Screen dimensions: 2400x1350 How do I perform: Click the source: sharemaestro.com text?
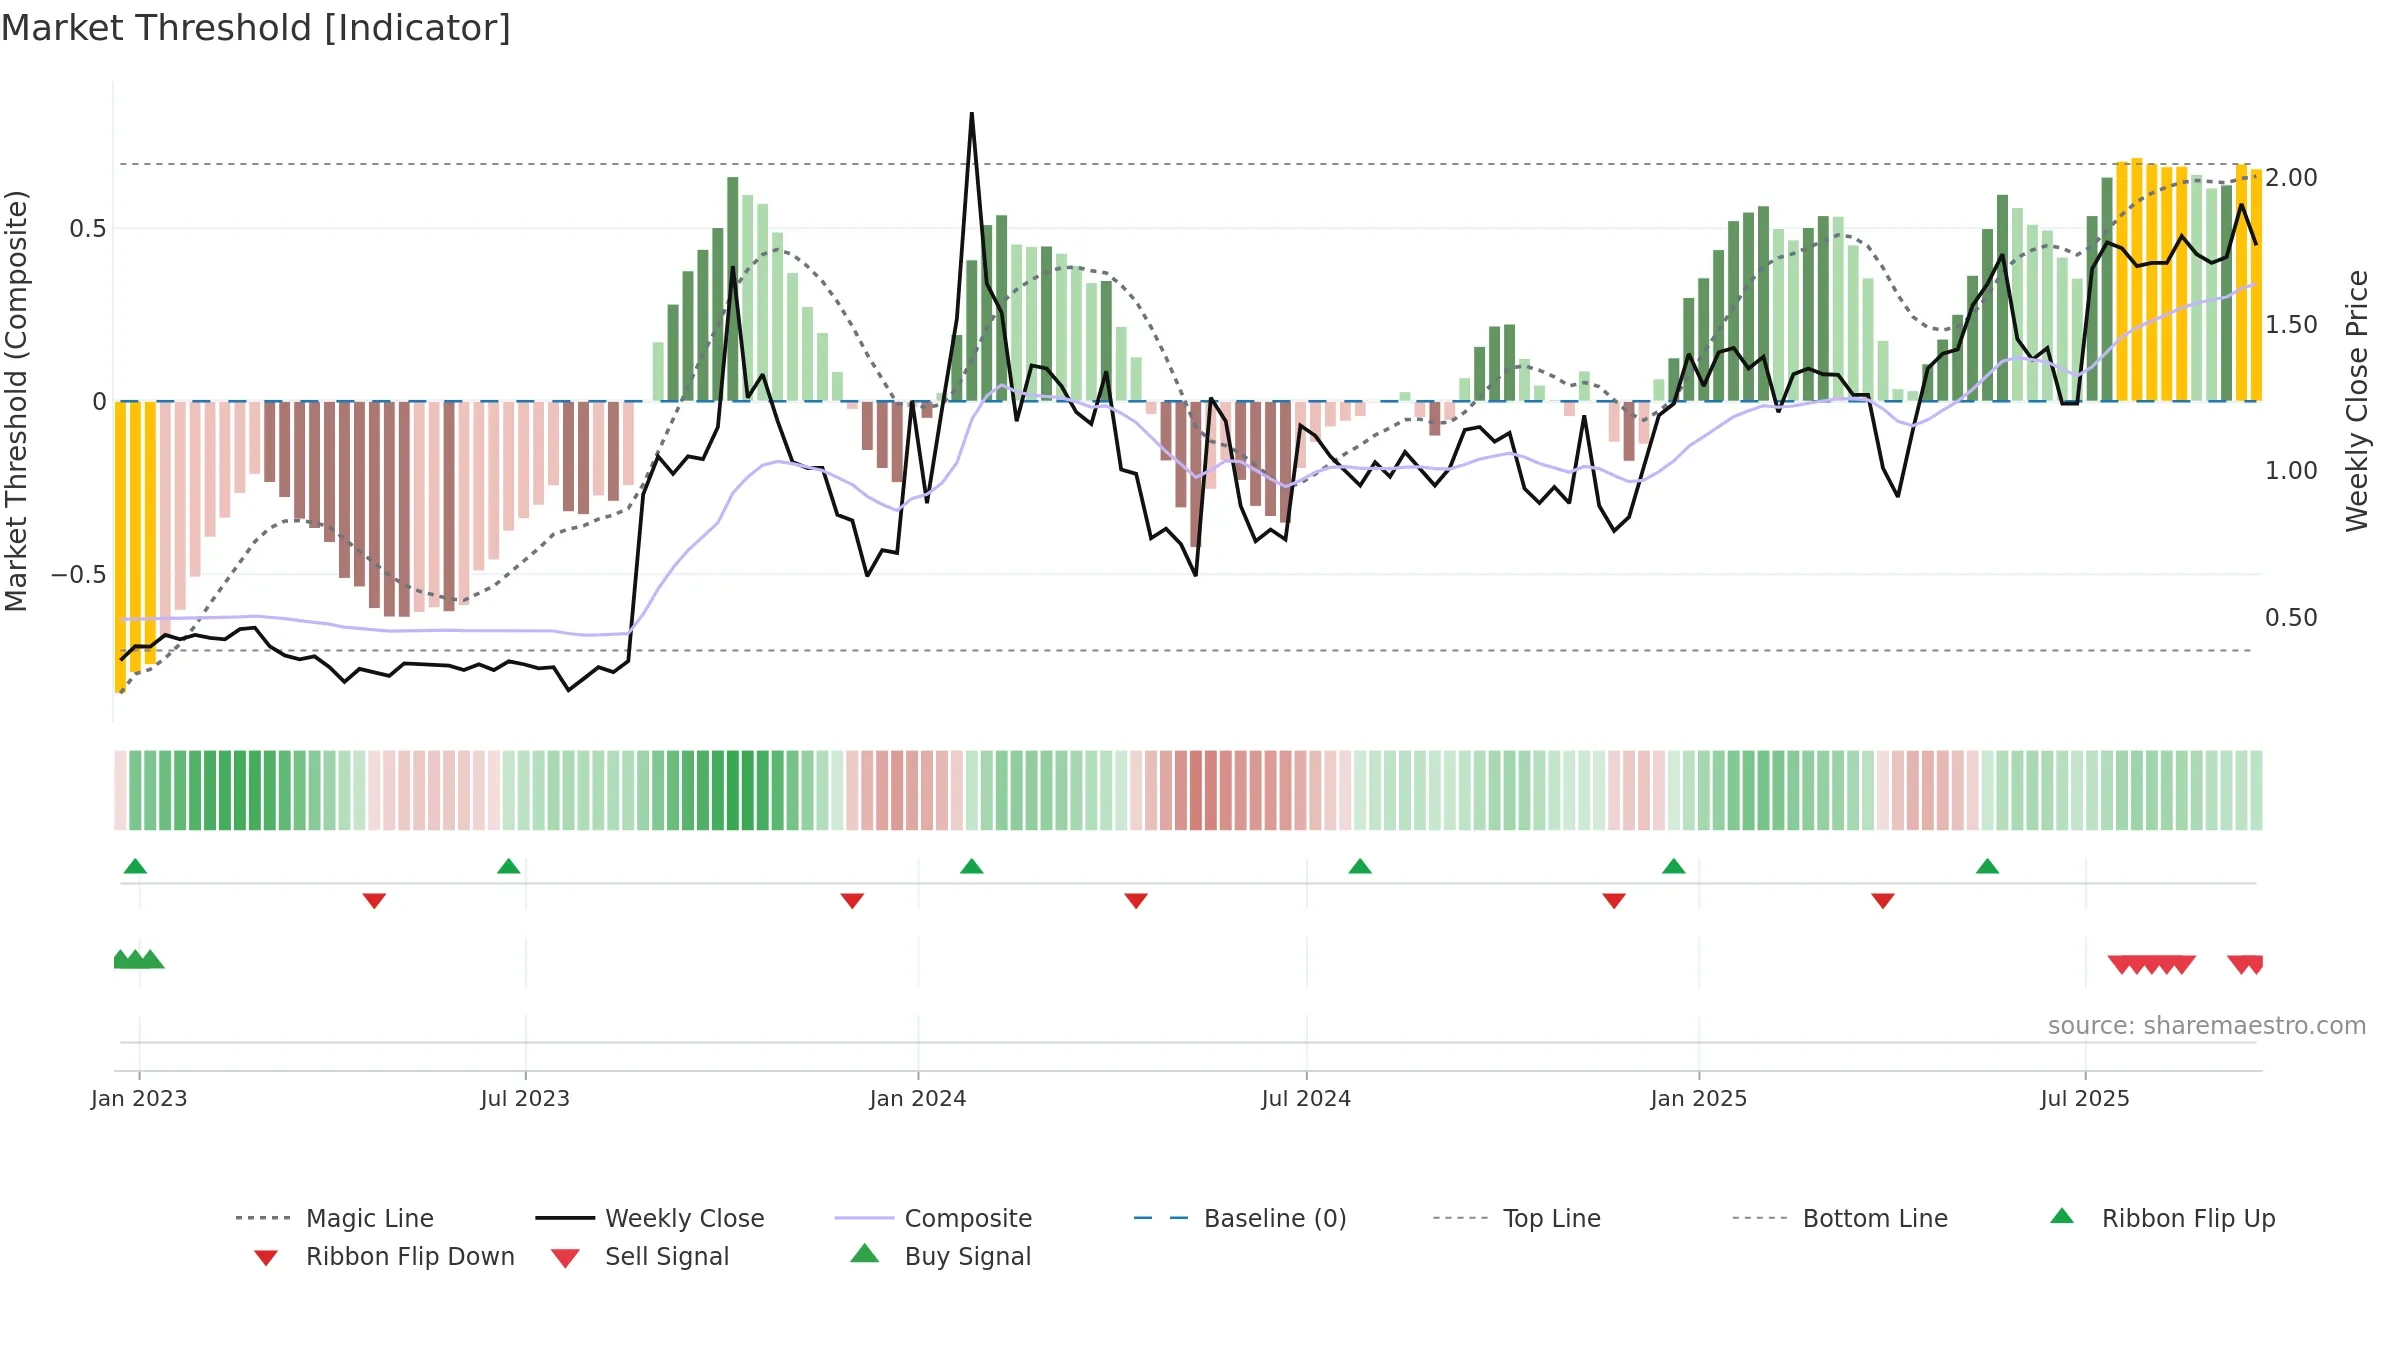(2207, 1026)
